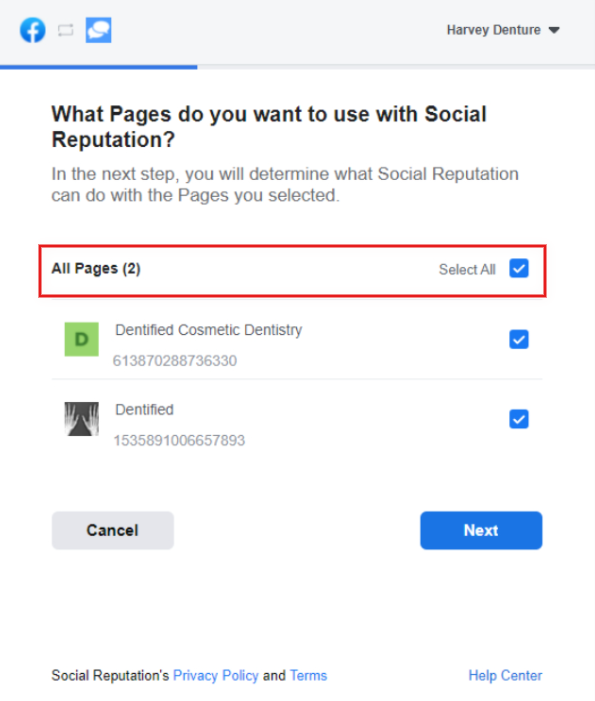Image resolution: width=595 pixels, height=701 pixels.
Task: Select the Dentified Cosmetic Dentistry page name
Action: (209, 330)
